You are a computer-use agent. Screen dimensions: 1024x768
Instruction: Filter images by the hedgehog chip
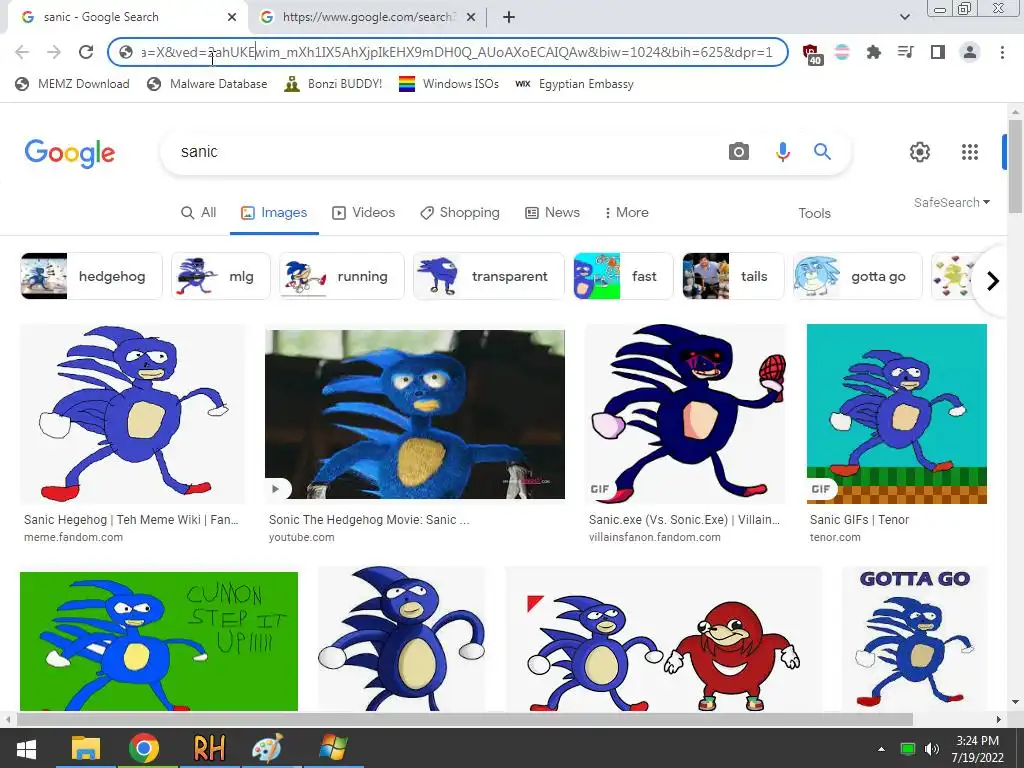91,276
